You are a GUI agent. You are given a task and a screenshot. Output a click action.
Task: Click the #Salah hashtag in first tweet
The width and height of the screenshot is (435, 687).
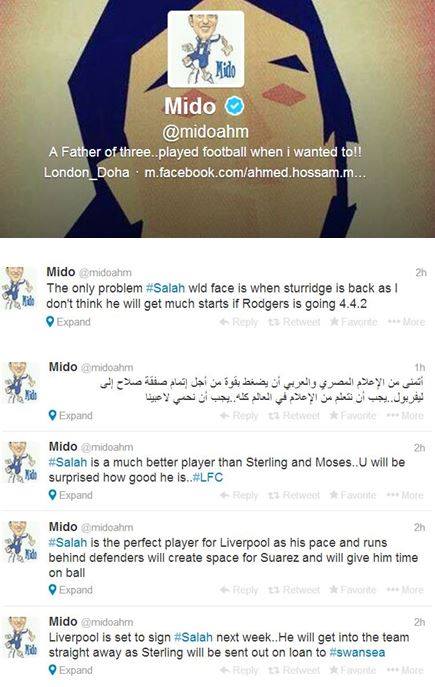(165, 288)
